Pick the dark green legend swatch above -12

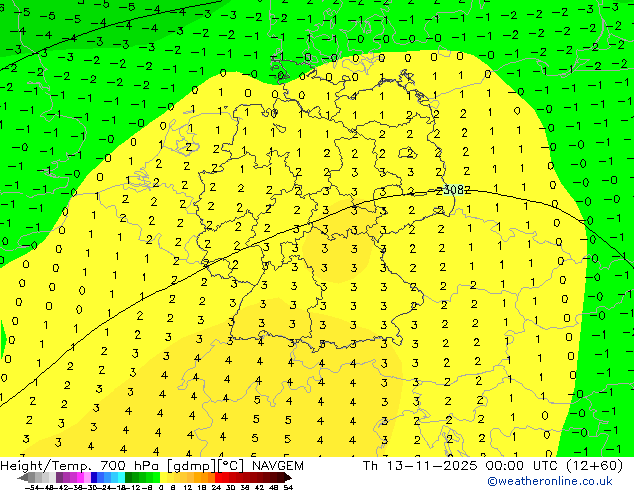coord(129,478)
